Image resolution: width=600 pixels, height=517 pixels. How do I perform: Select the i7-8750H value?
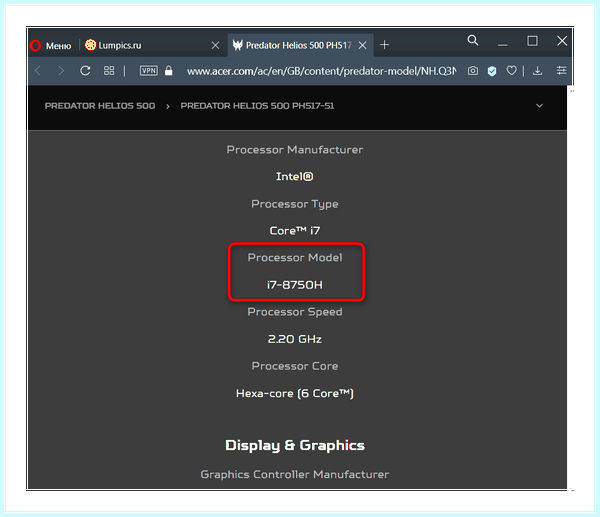295,285
